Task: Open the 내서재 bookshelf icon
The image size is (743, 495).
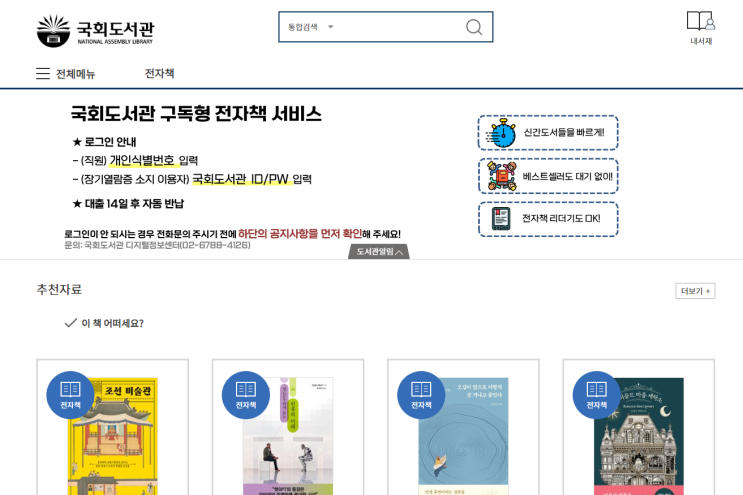Action: pos(701,21)
